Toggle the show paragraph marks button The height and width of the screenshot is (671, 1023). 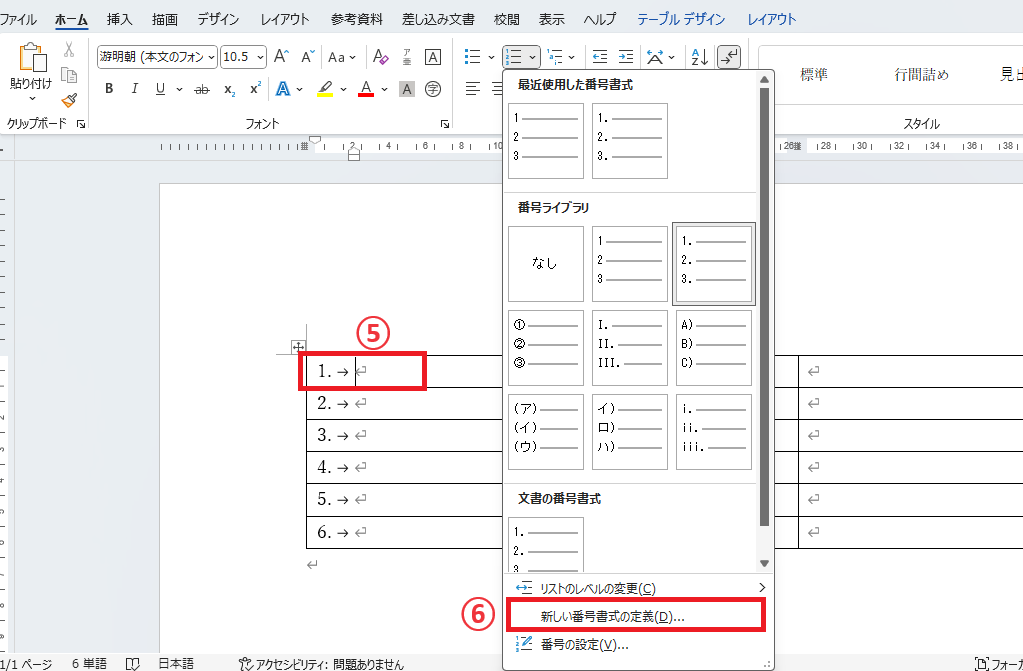tap(729, 57)
